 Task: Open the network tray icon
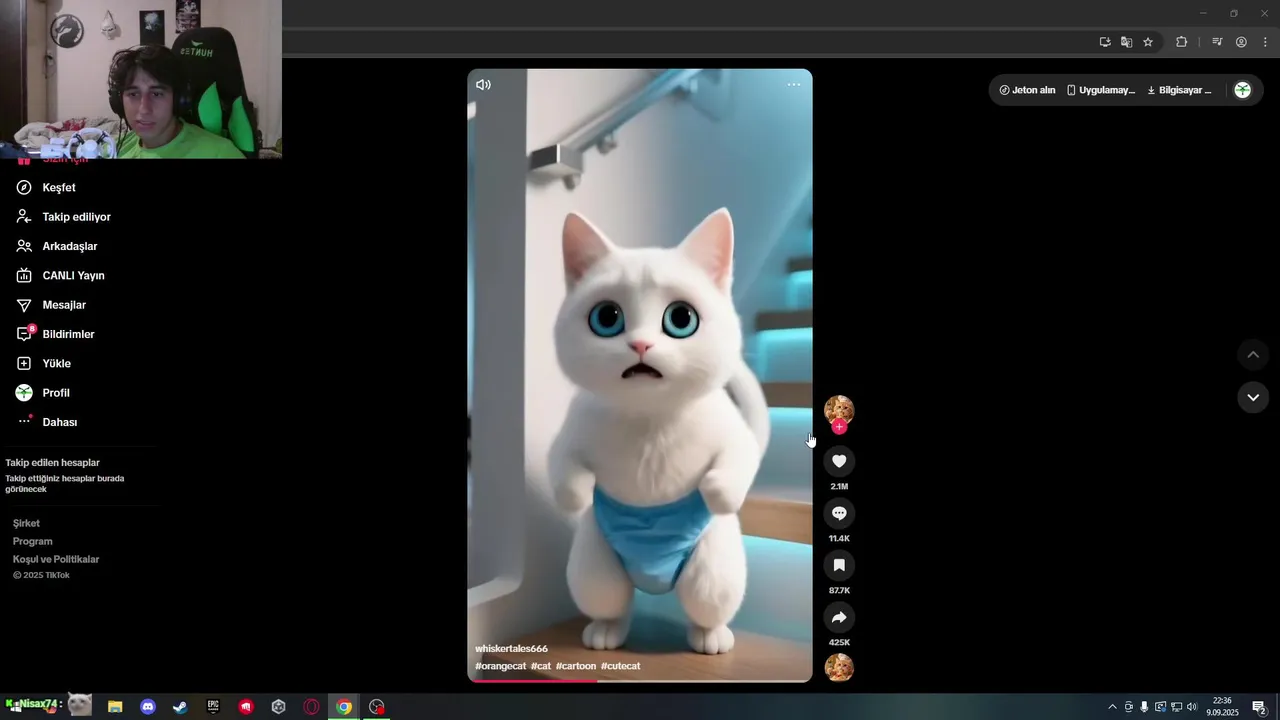[1176, 707]
